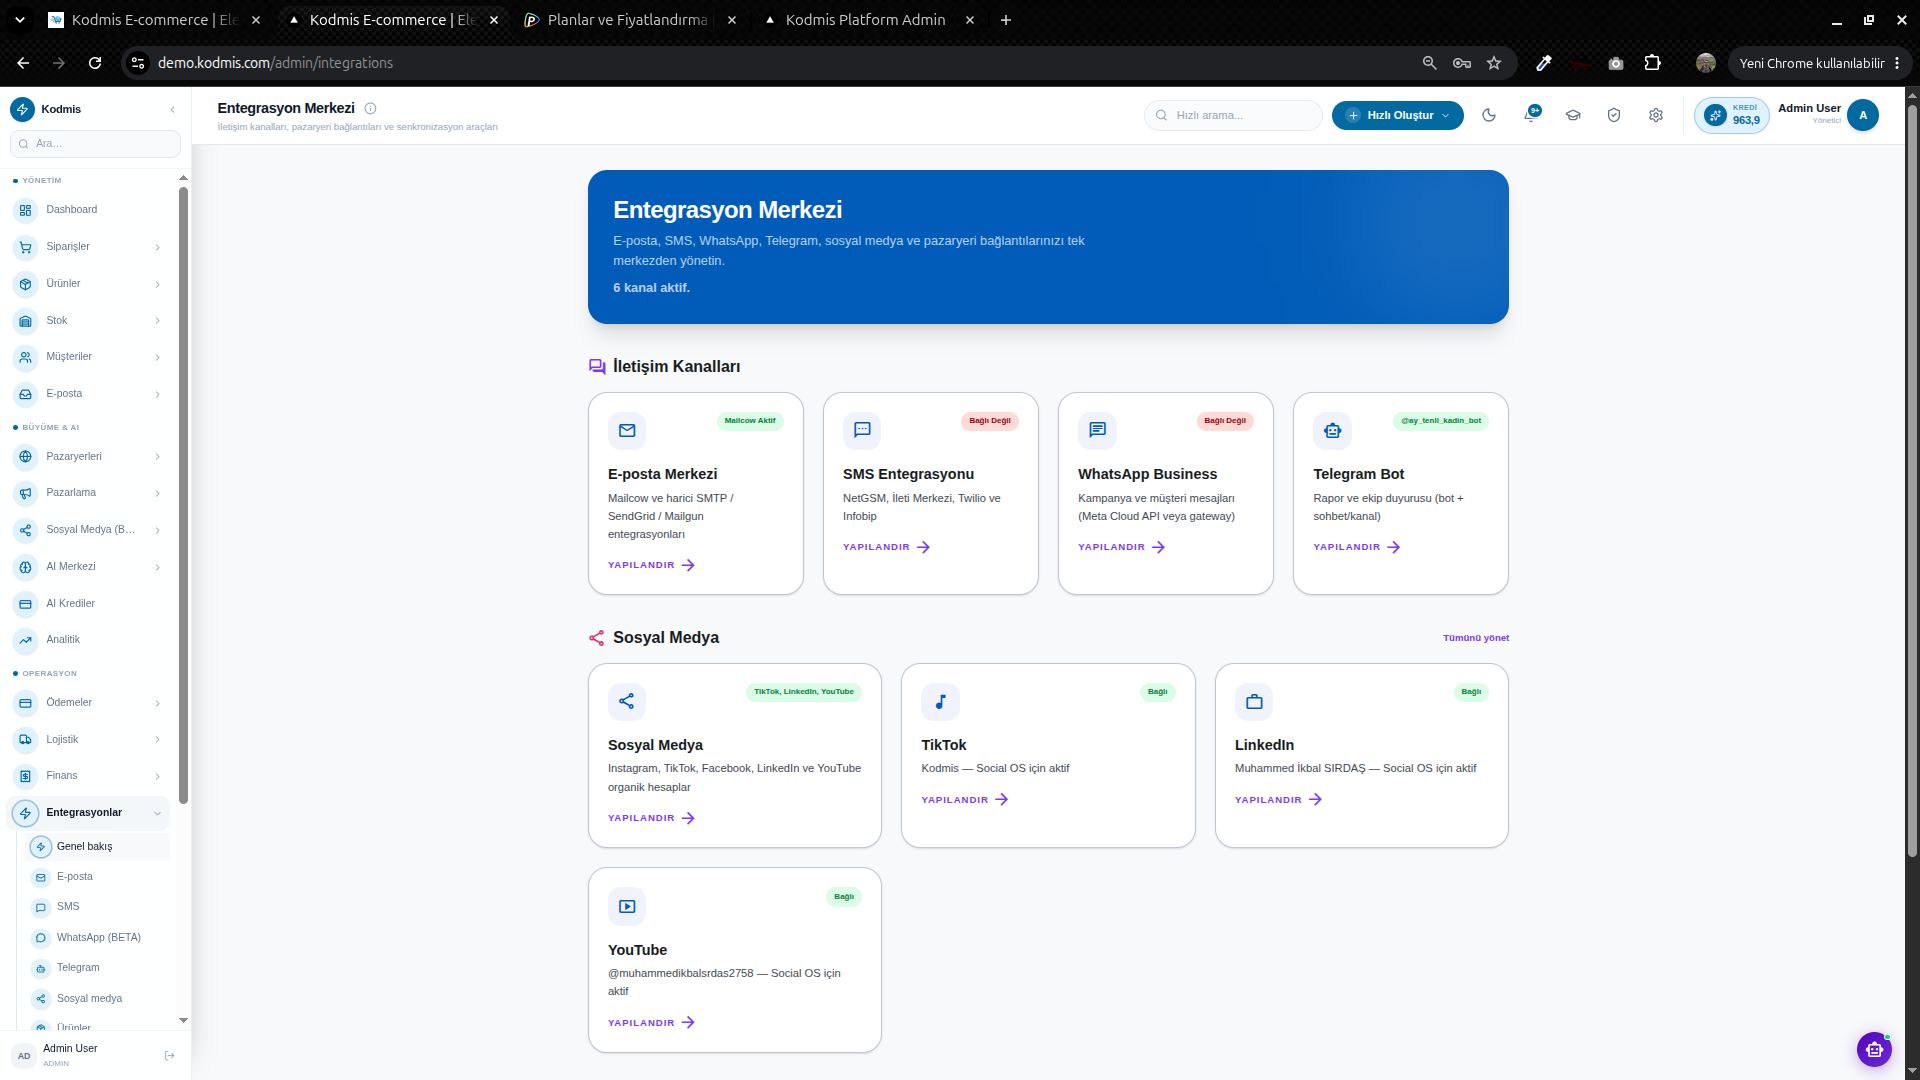This screenshot has width=1920, height=1080.
Task: Click the Telegram Bot robot icon
Action: tap(1332, 431)
